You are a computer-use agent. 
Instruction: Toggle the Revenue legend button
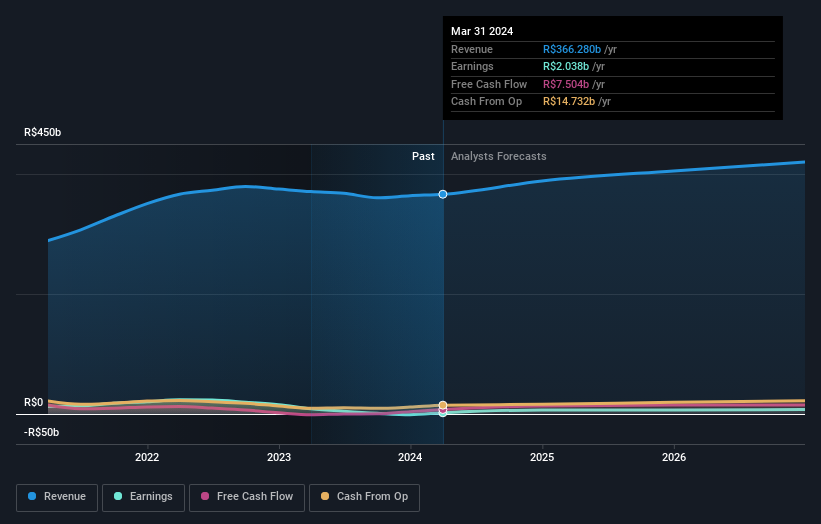pyautogui.click(x=57, y=497)
